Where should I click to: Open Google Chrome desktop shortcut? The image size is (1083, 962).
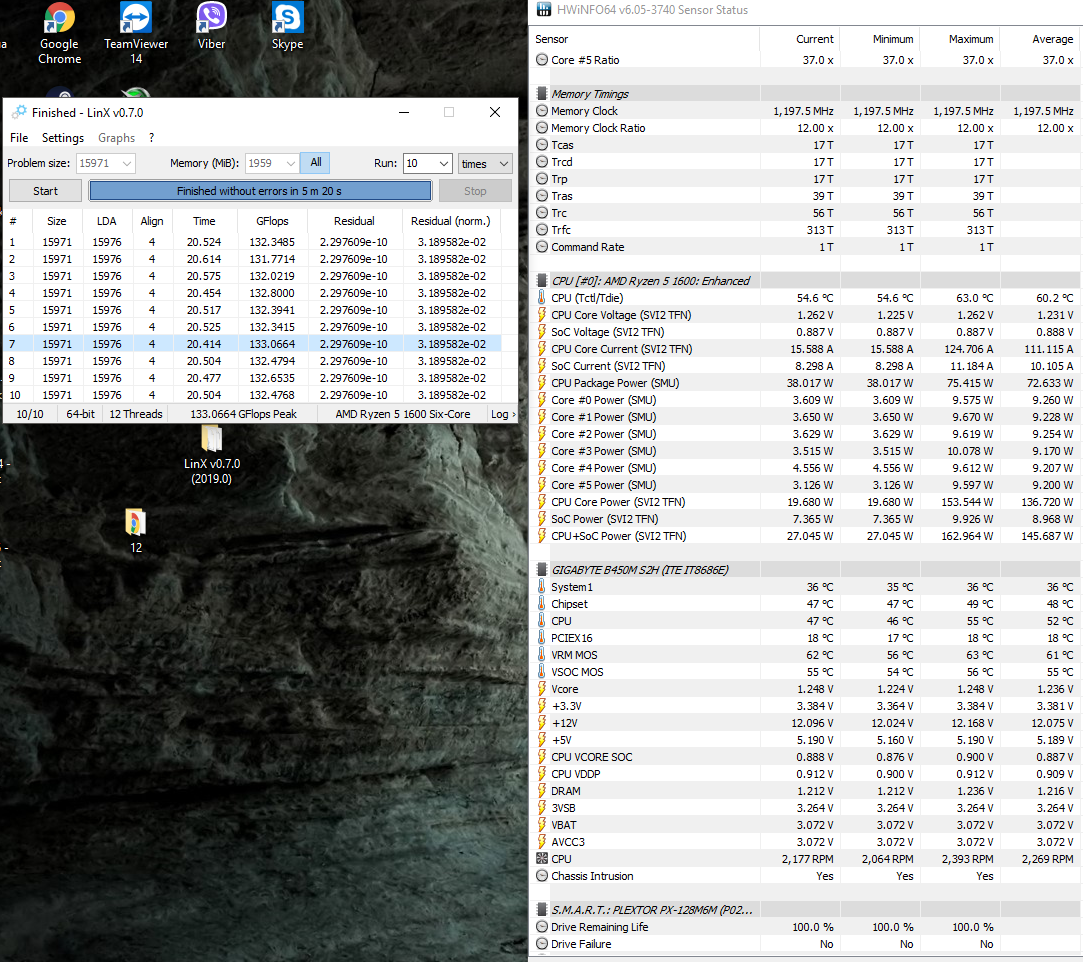[59, 33]
